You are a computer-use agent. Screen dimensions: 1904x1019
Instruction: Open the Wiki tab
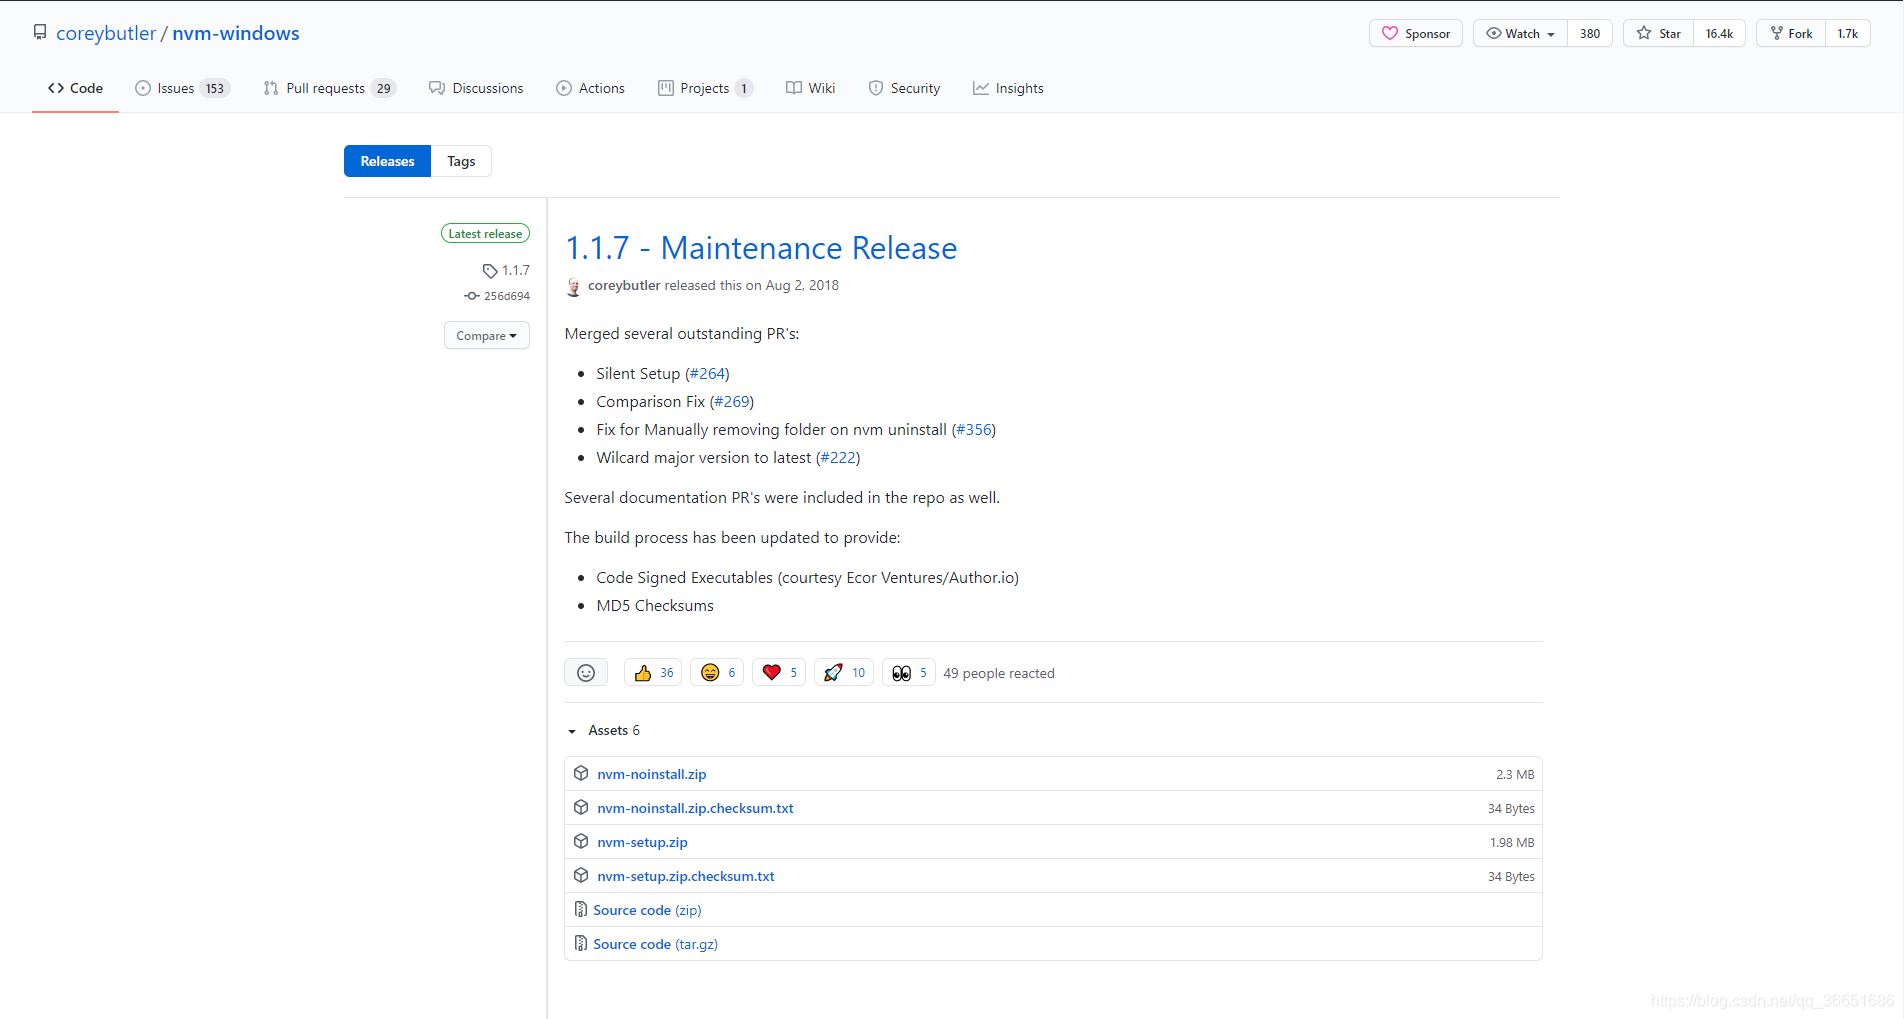point(811,88)
